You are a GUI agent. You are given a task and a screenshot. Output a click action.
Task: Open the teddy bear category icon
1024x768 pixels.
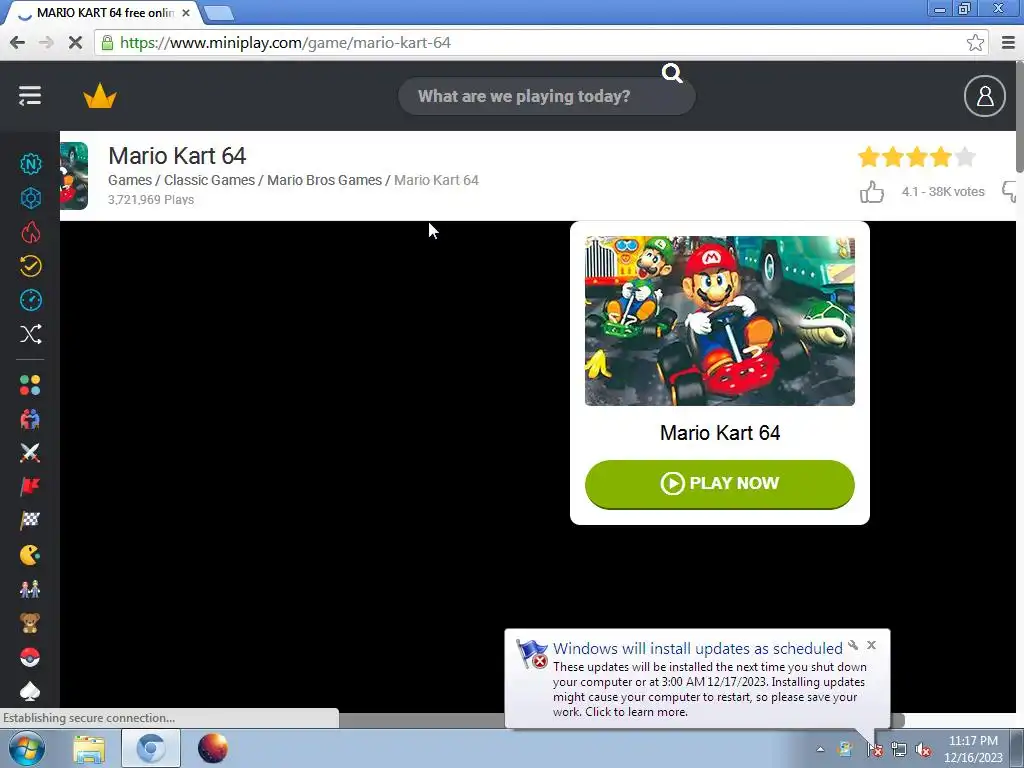pyautogui.click(x=30, y=623)
